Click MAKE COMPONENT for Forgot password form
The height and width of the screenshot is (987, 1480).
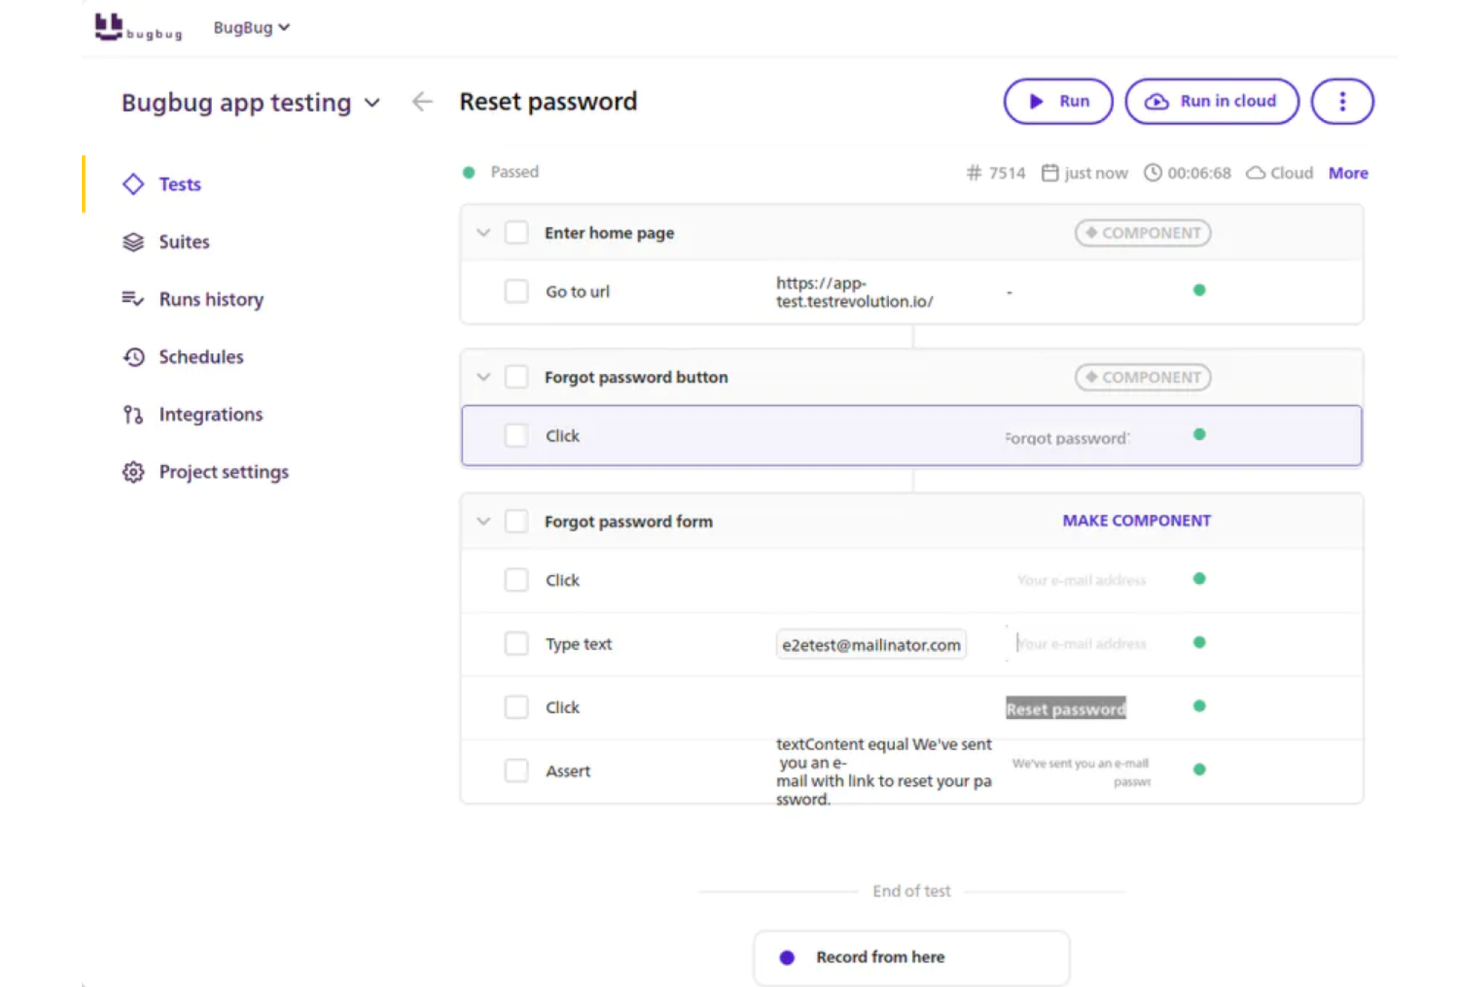[1136, 520]
